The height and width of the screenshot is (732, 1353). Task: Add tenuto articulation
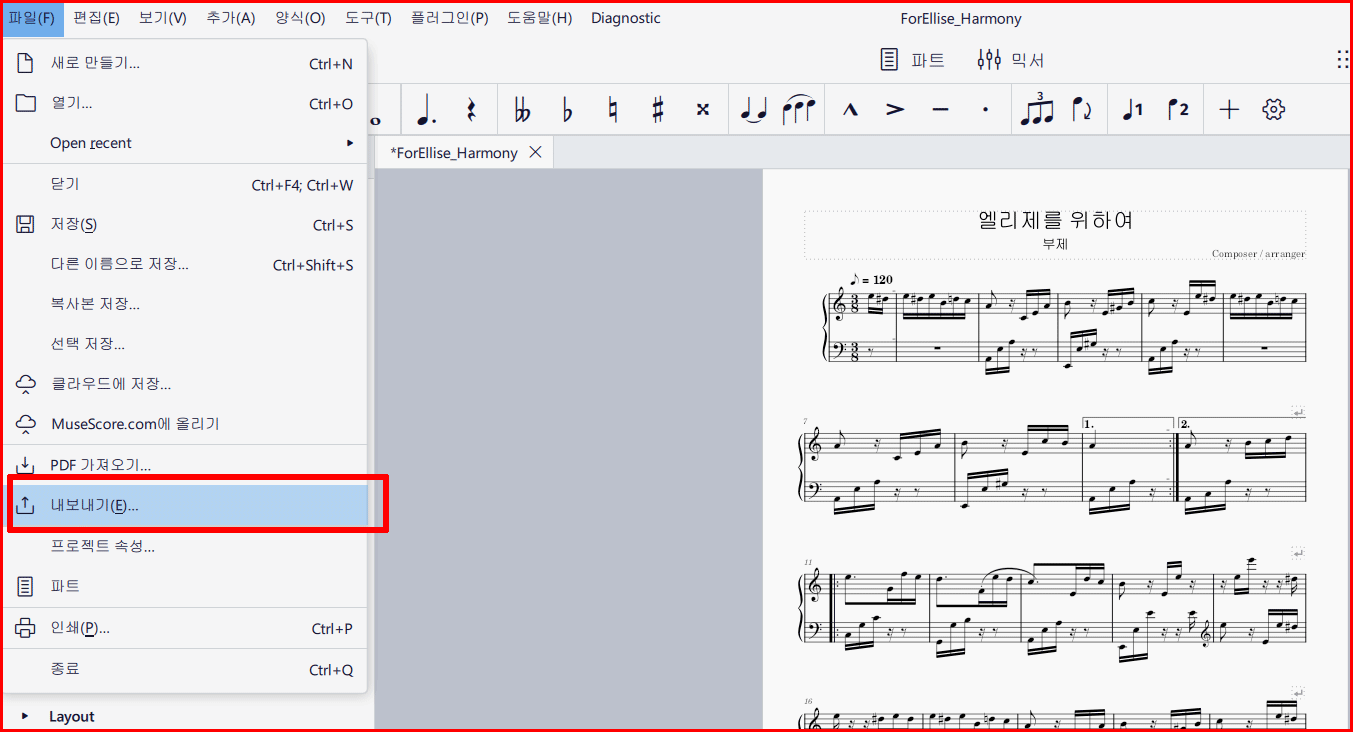940,109
